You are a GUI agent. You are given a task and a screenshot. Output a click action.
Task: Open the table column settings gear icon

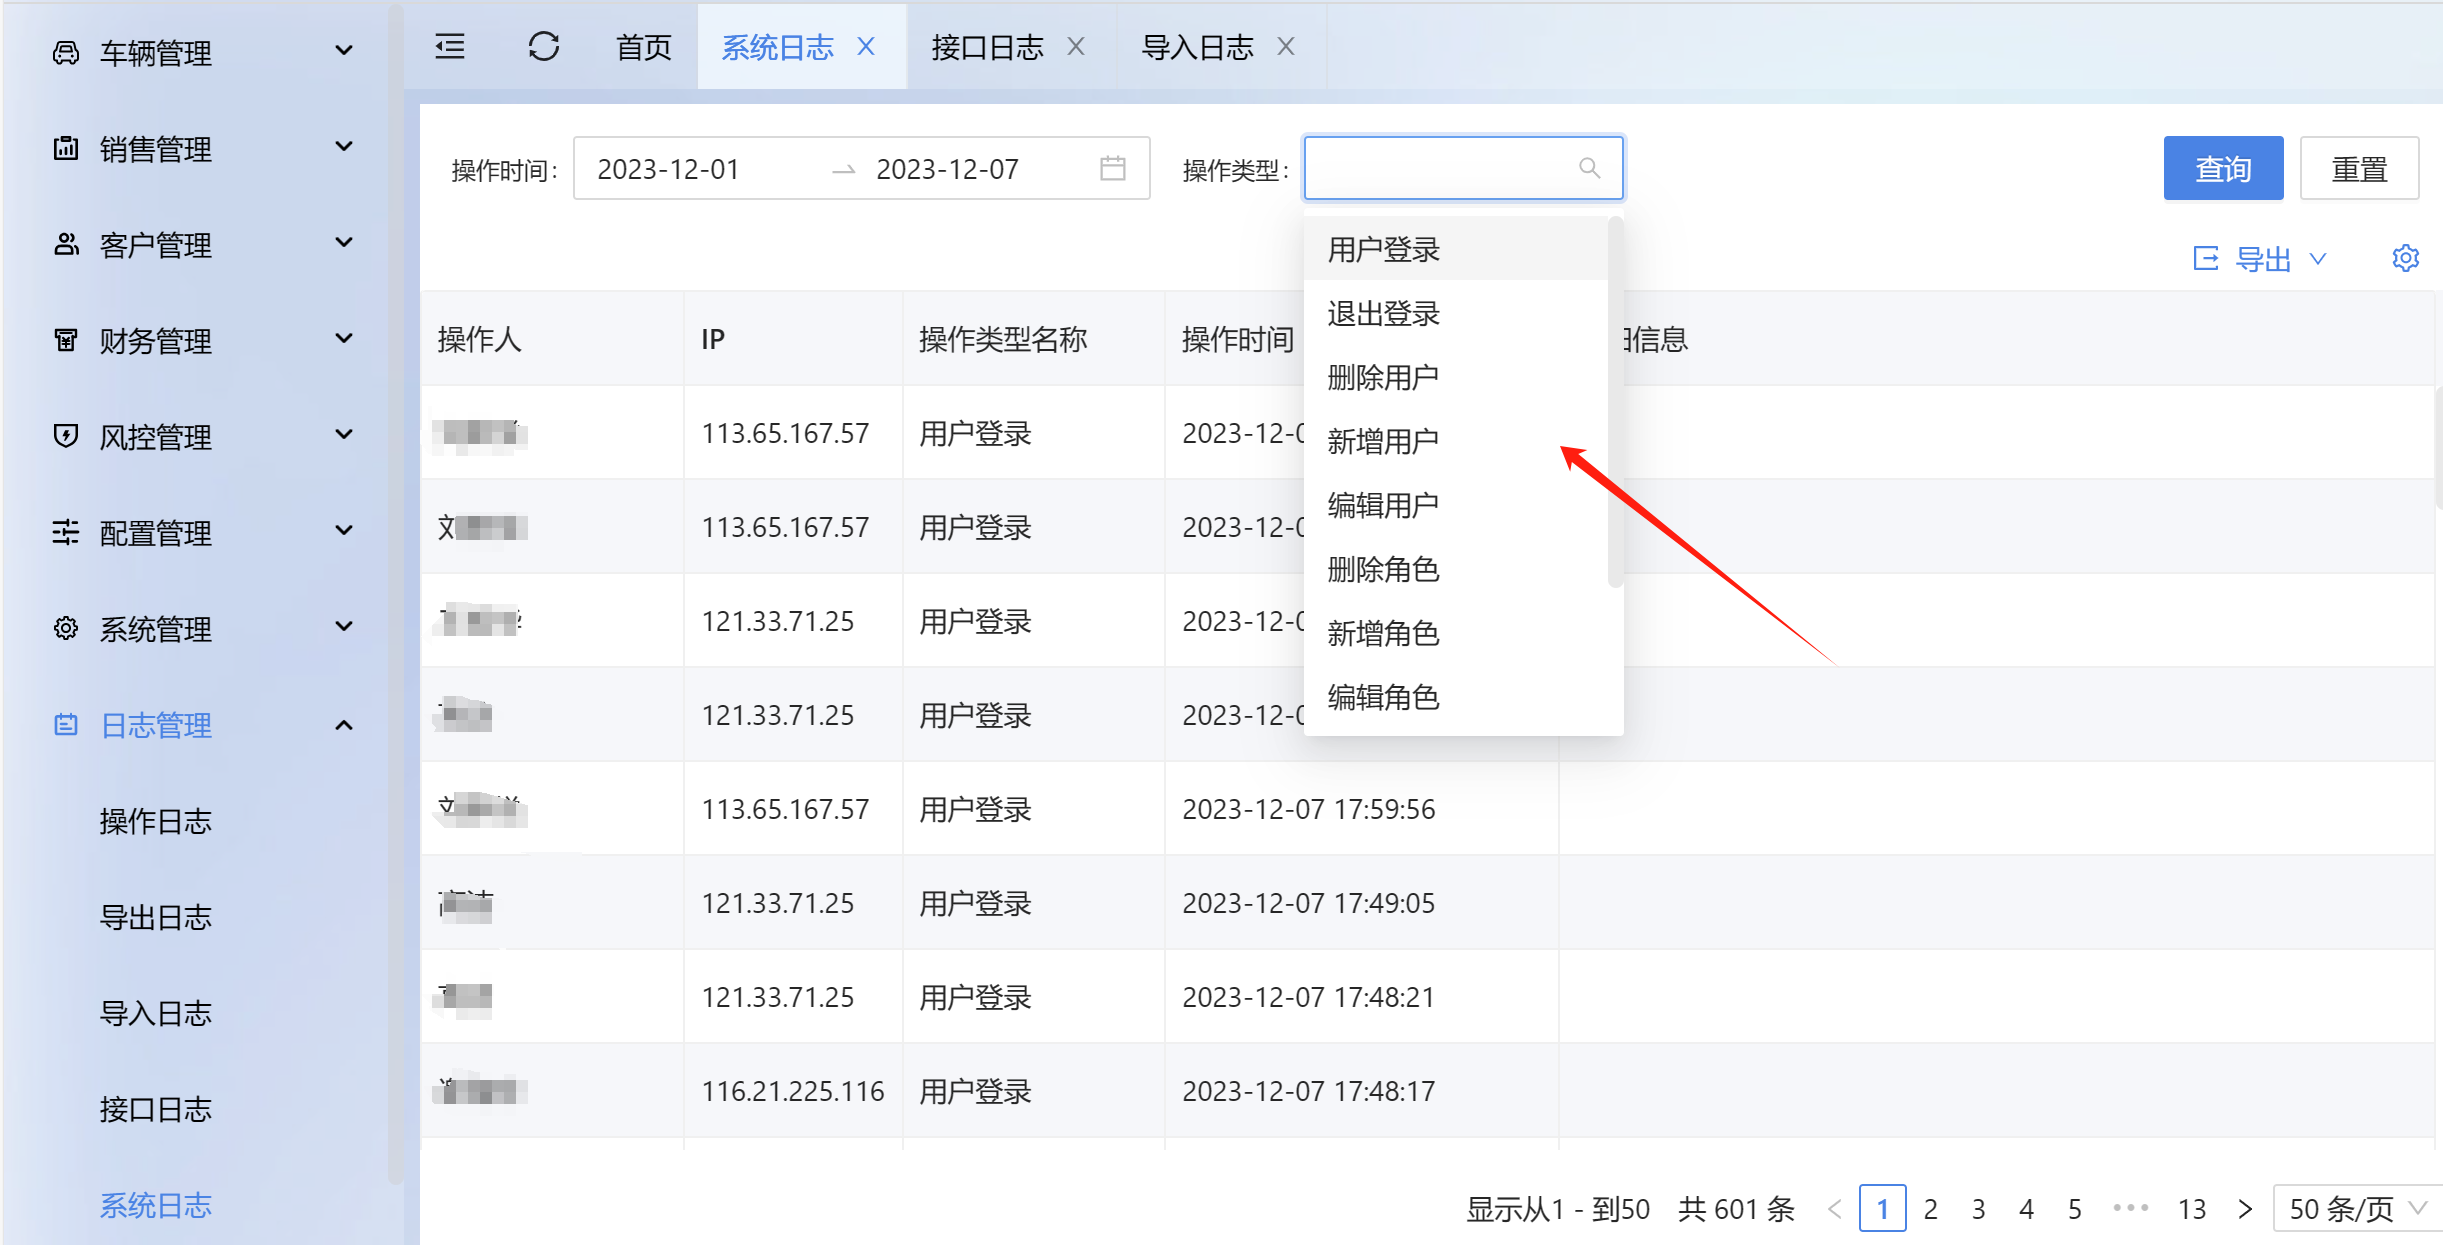[x=2405, y=258]
